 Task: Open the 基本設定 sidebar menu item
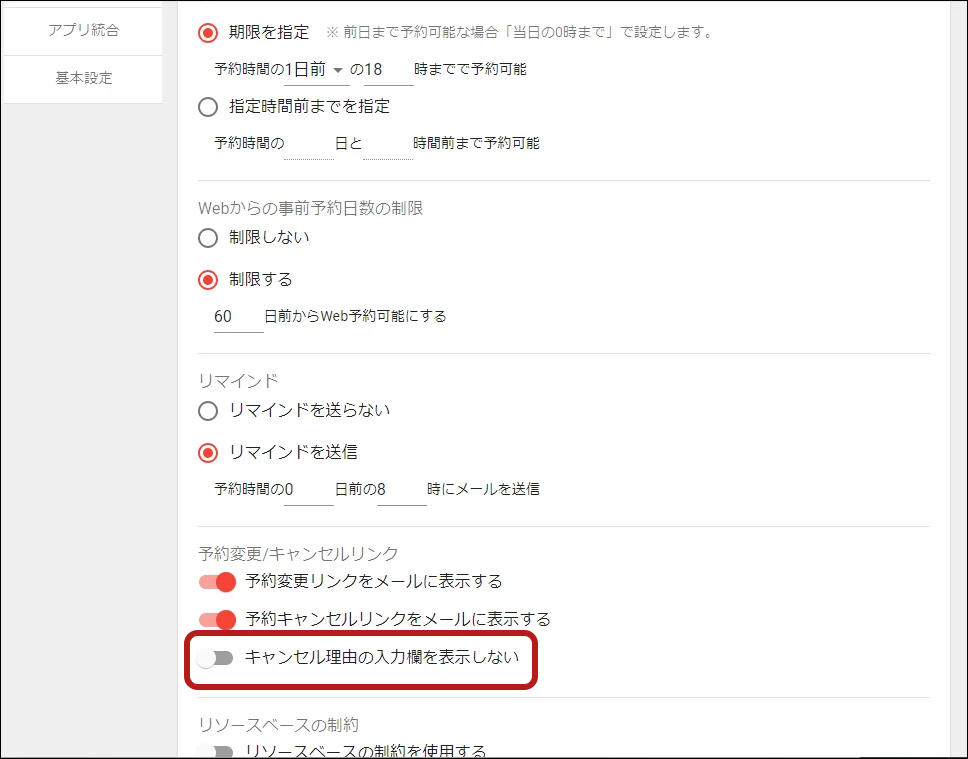tap(83, 78)
